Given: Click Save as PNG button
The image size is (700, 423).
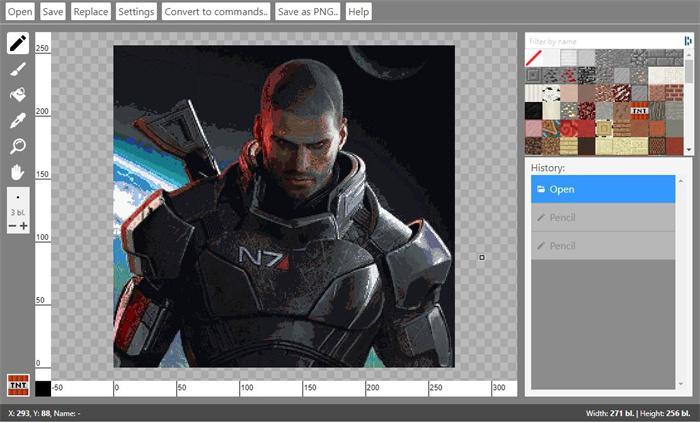Looking at the screenshot, I should (x=308, y=12).
